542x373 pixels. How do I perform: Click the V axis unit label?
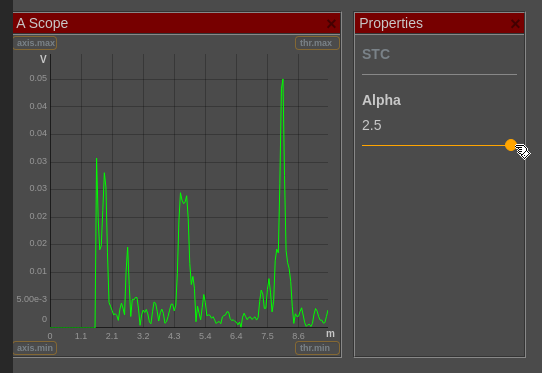pyautogui.click(x=43, y=59)
